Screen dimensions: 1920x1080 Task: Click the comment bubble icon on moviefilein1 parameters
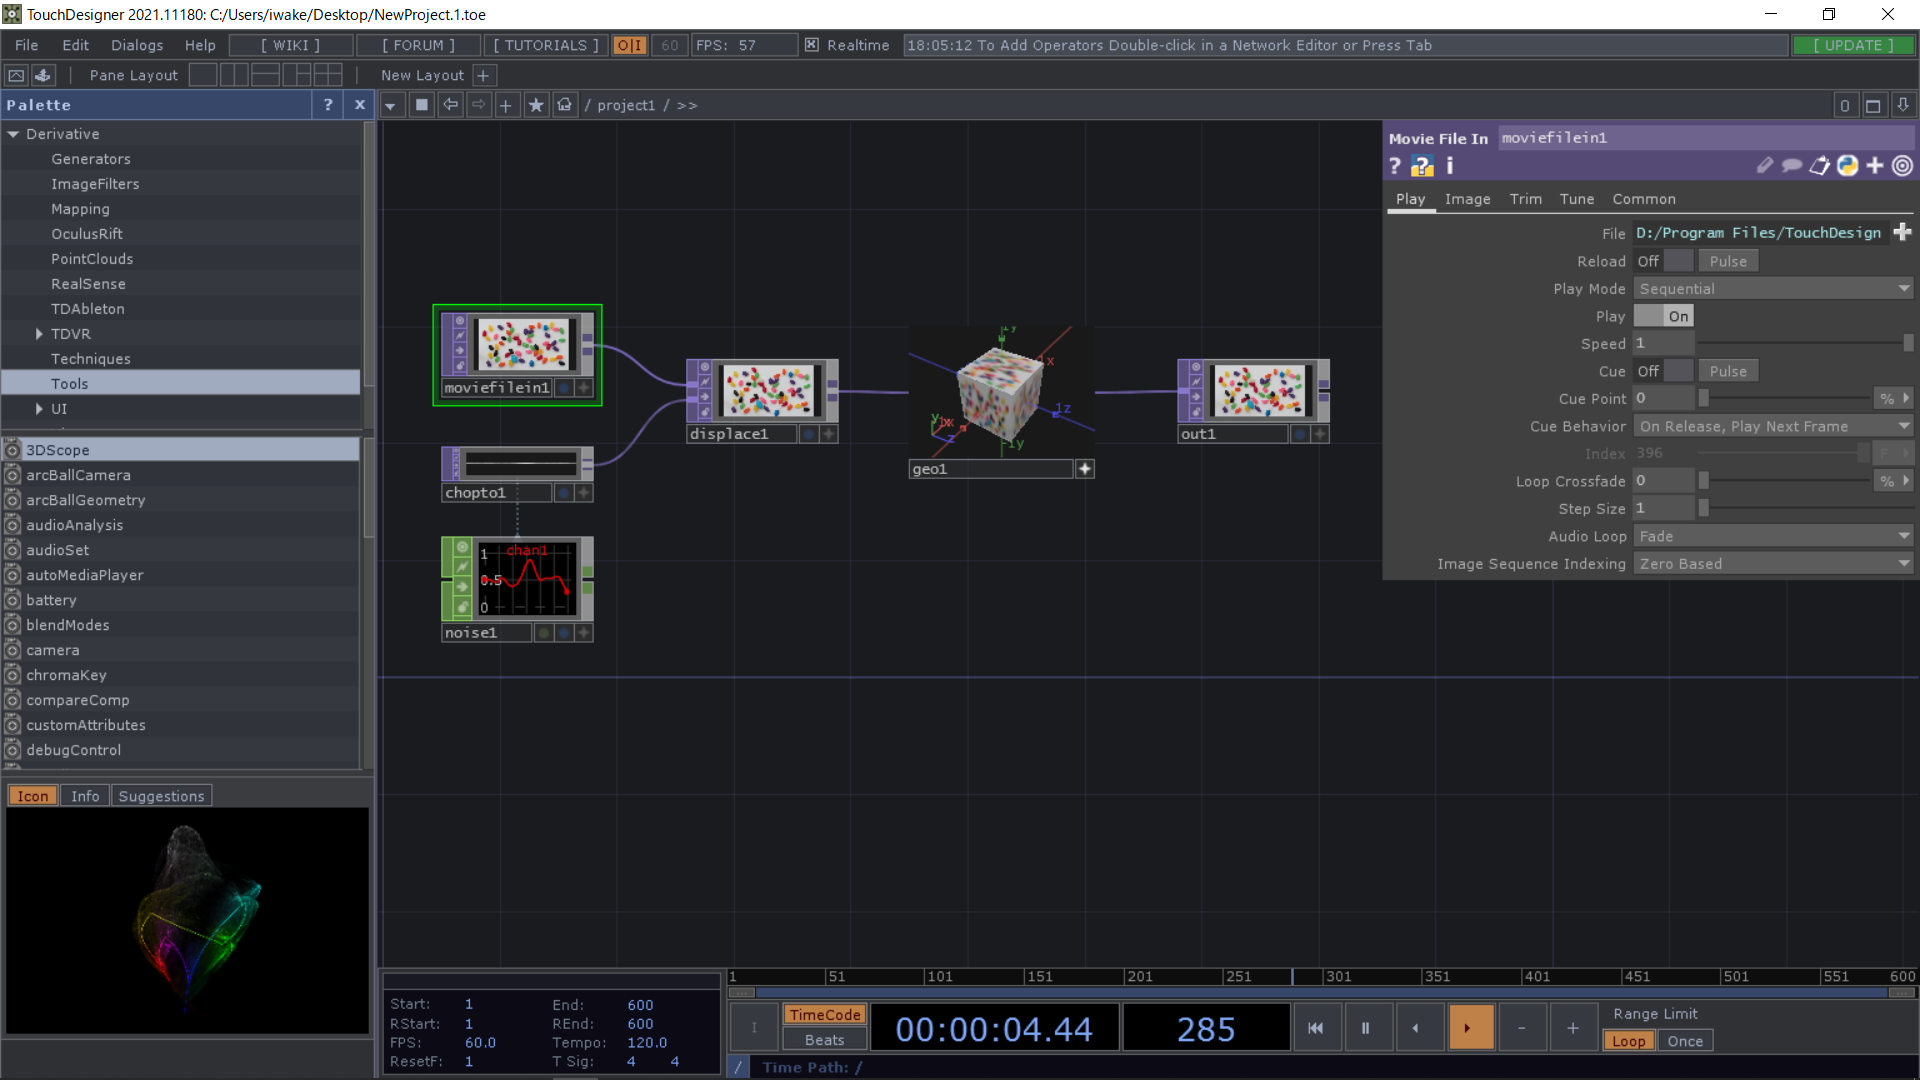pyautogui.click(x=1791, y=166)
